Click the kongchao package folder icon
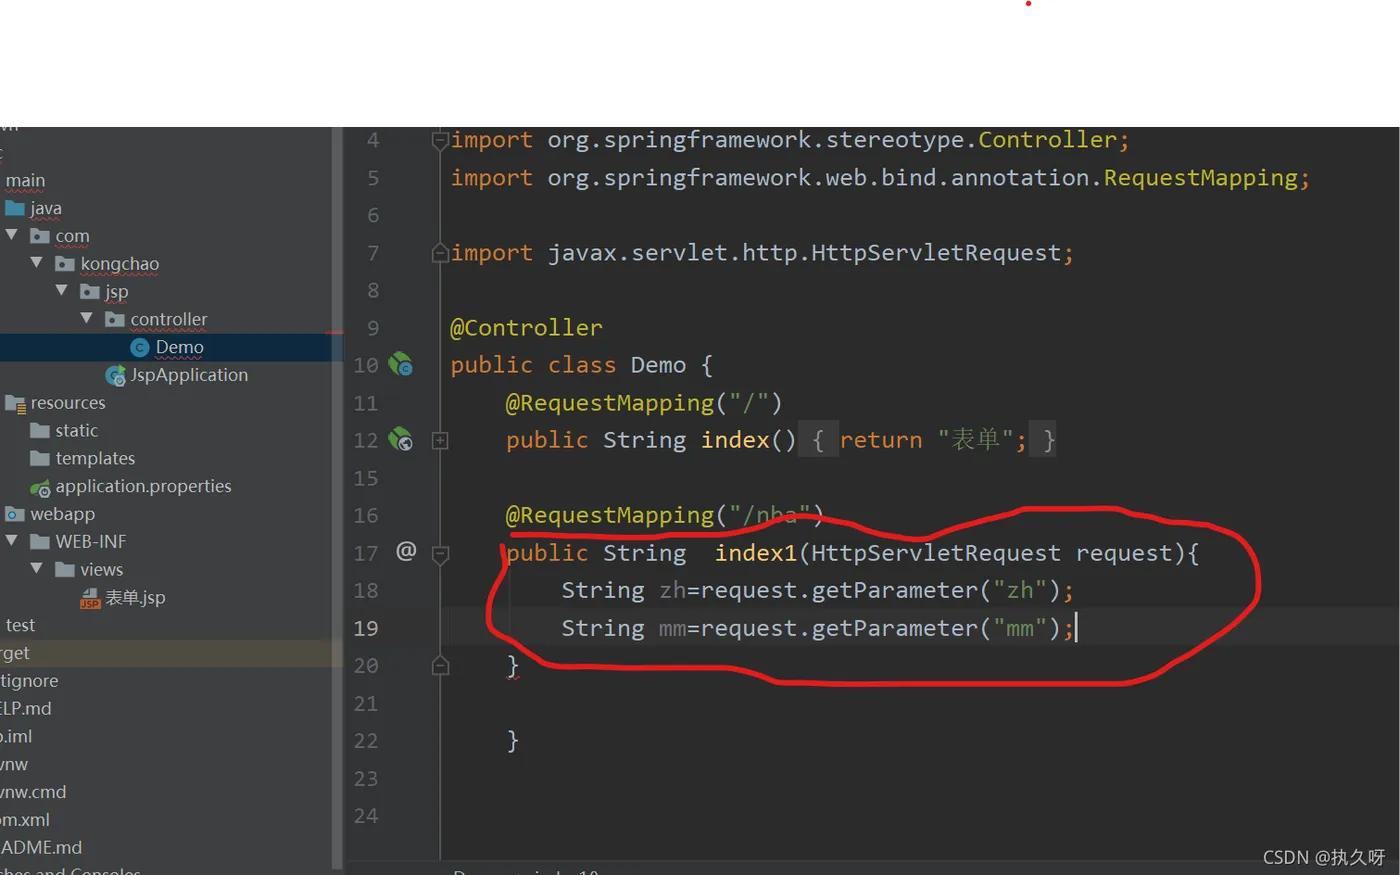The image size is (1400, 875). tap(65, 264)
